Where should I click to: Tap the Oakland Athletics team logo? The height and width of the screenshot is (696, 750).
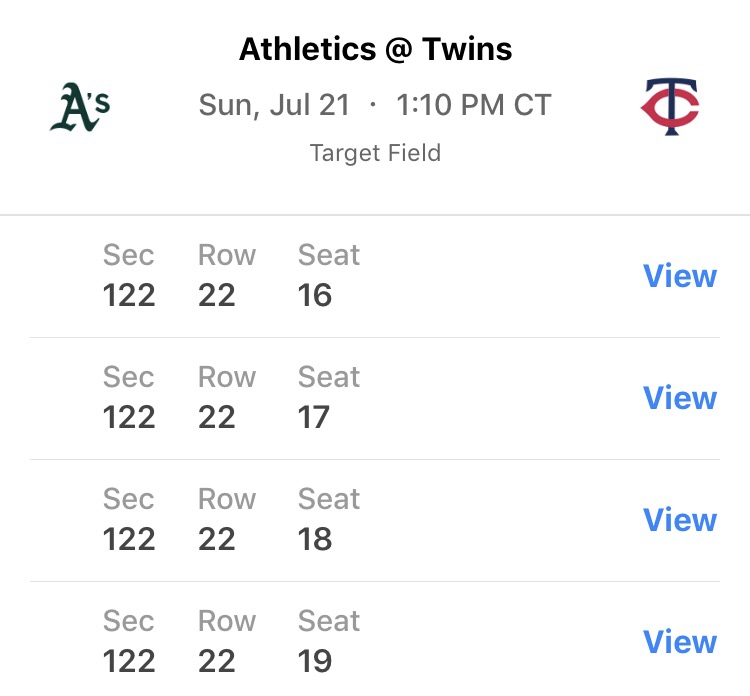(x=79, y=107)
